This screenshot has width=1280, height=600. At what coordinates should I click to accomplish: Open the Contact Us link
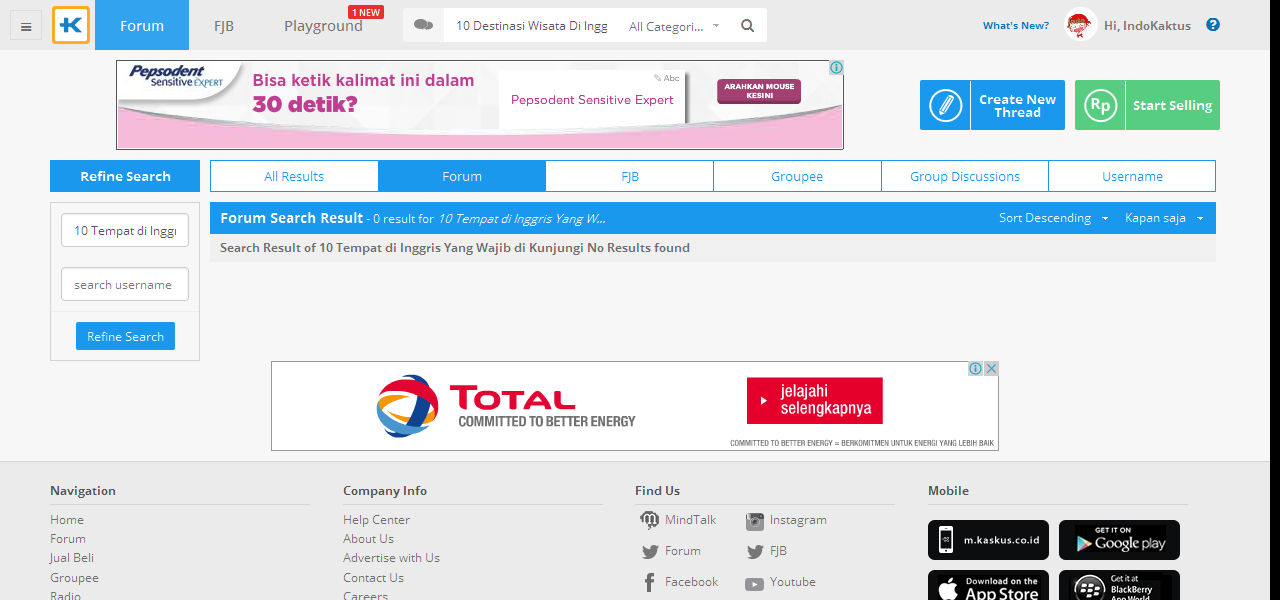[x=373, y=578]
